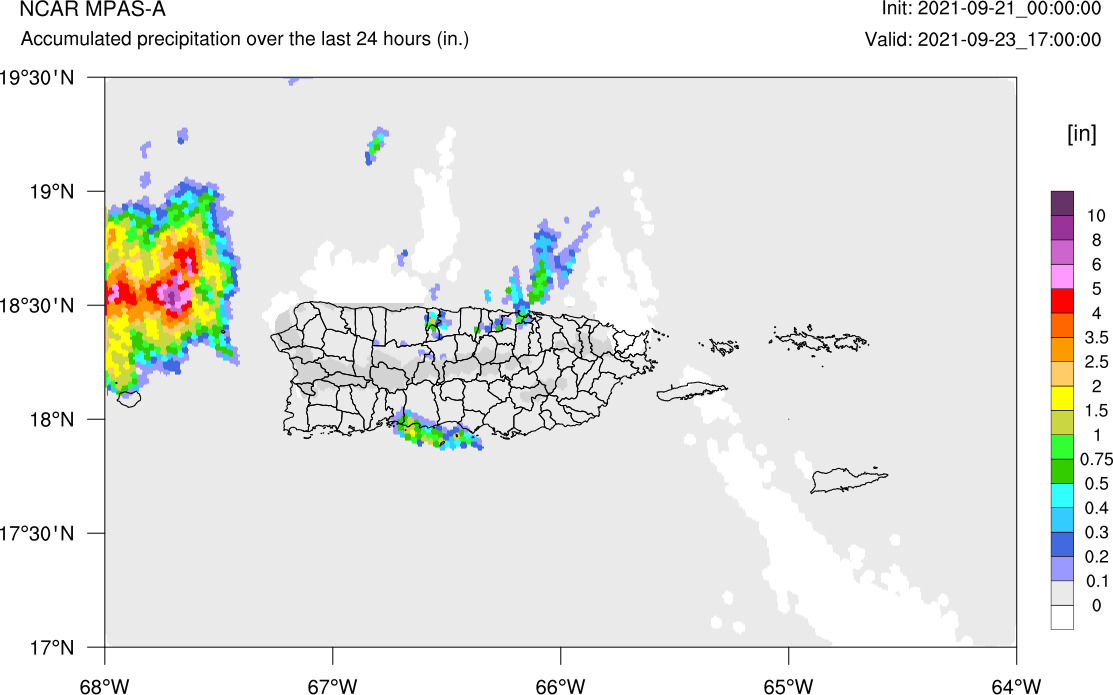Select the periwinkle swatch between 0.1 and 0.2
Image resolution: width=1113 pixels, height=695 pixels.
tap(1062, 569)
